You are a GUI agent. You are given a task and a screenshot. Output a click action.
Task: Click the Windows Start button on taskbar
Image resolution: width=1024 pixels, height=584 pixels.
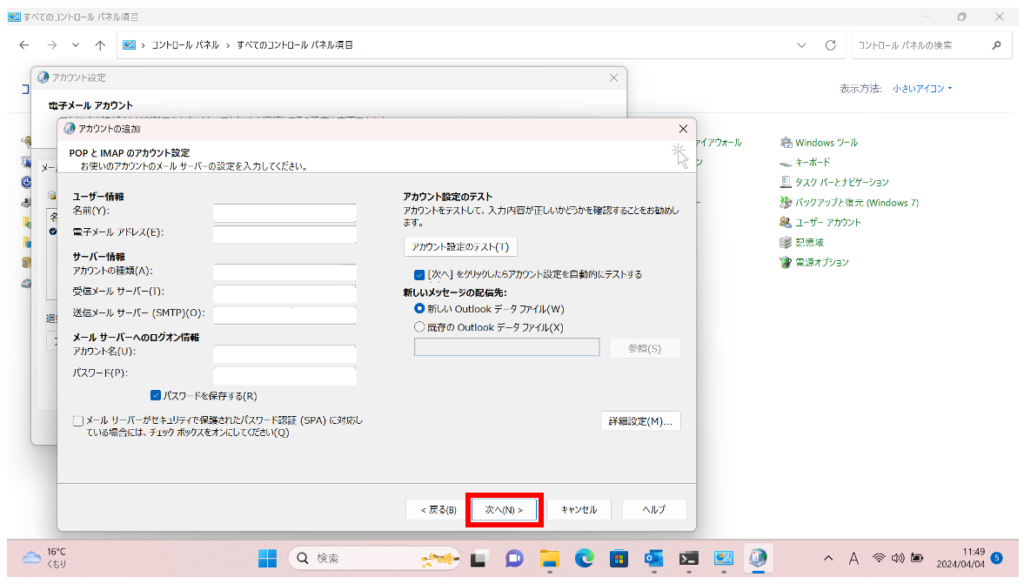click(x=268, y=558)
